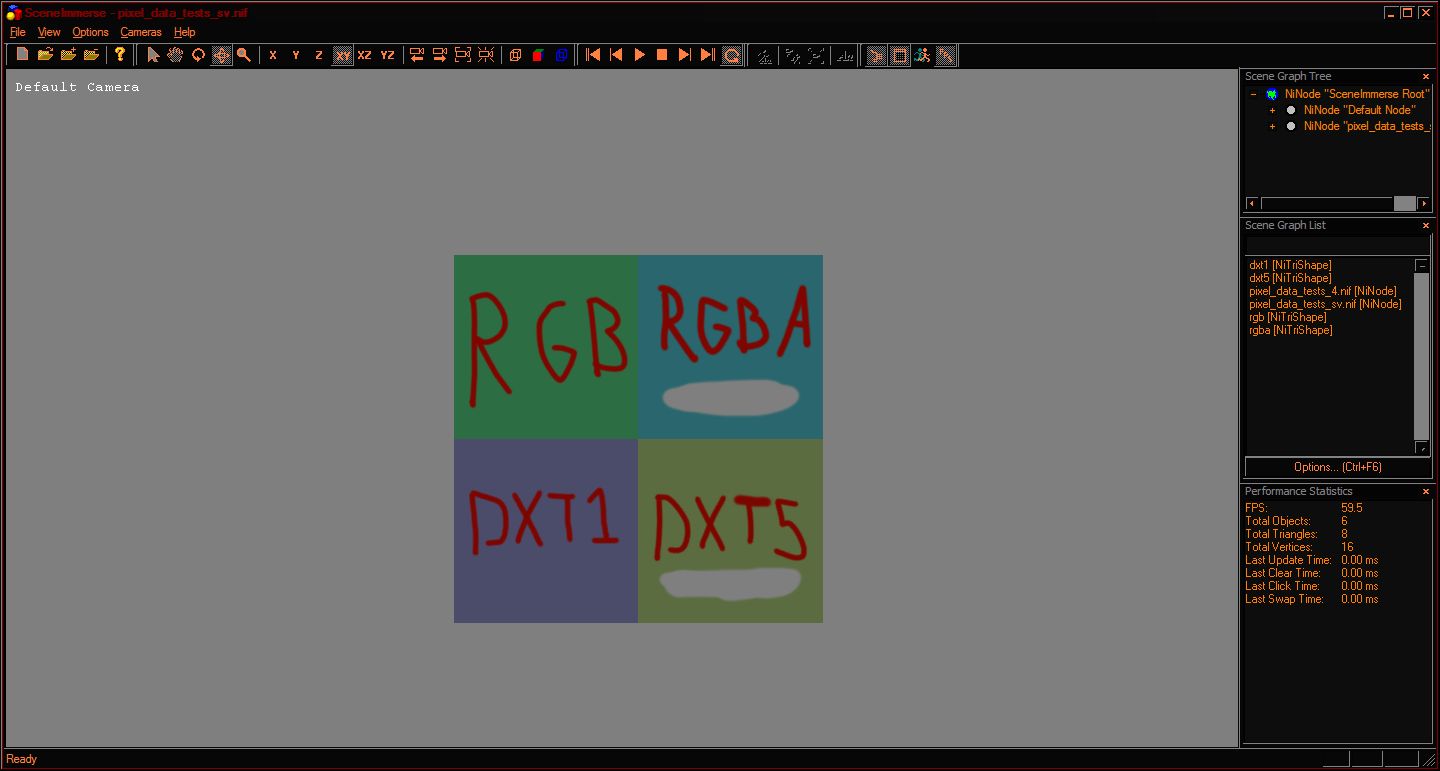Step back one frame
The height and width of the screenshot is (771, 1440).
[x=616, y=55]
